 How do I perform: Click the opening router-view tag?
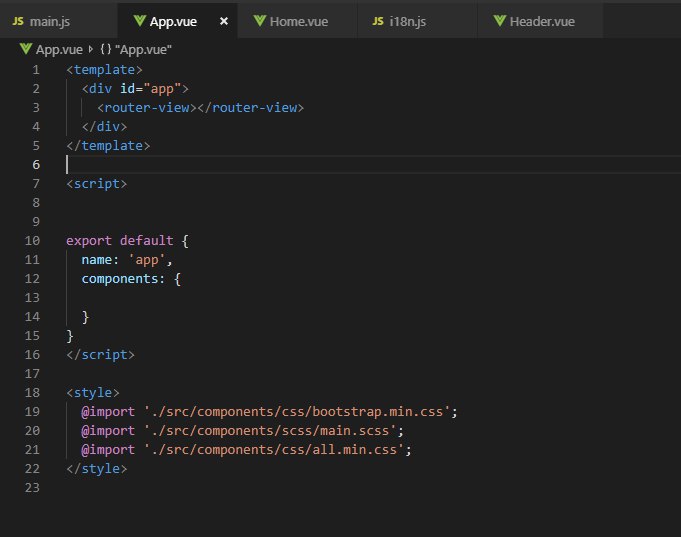[147, 108]
